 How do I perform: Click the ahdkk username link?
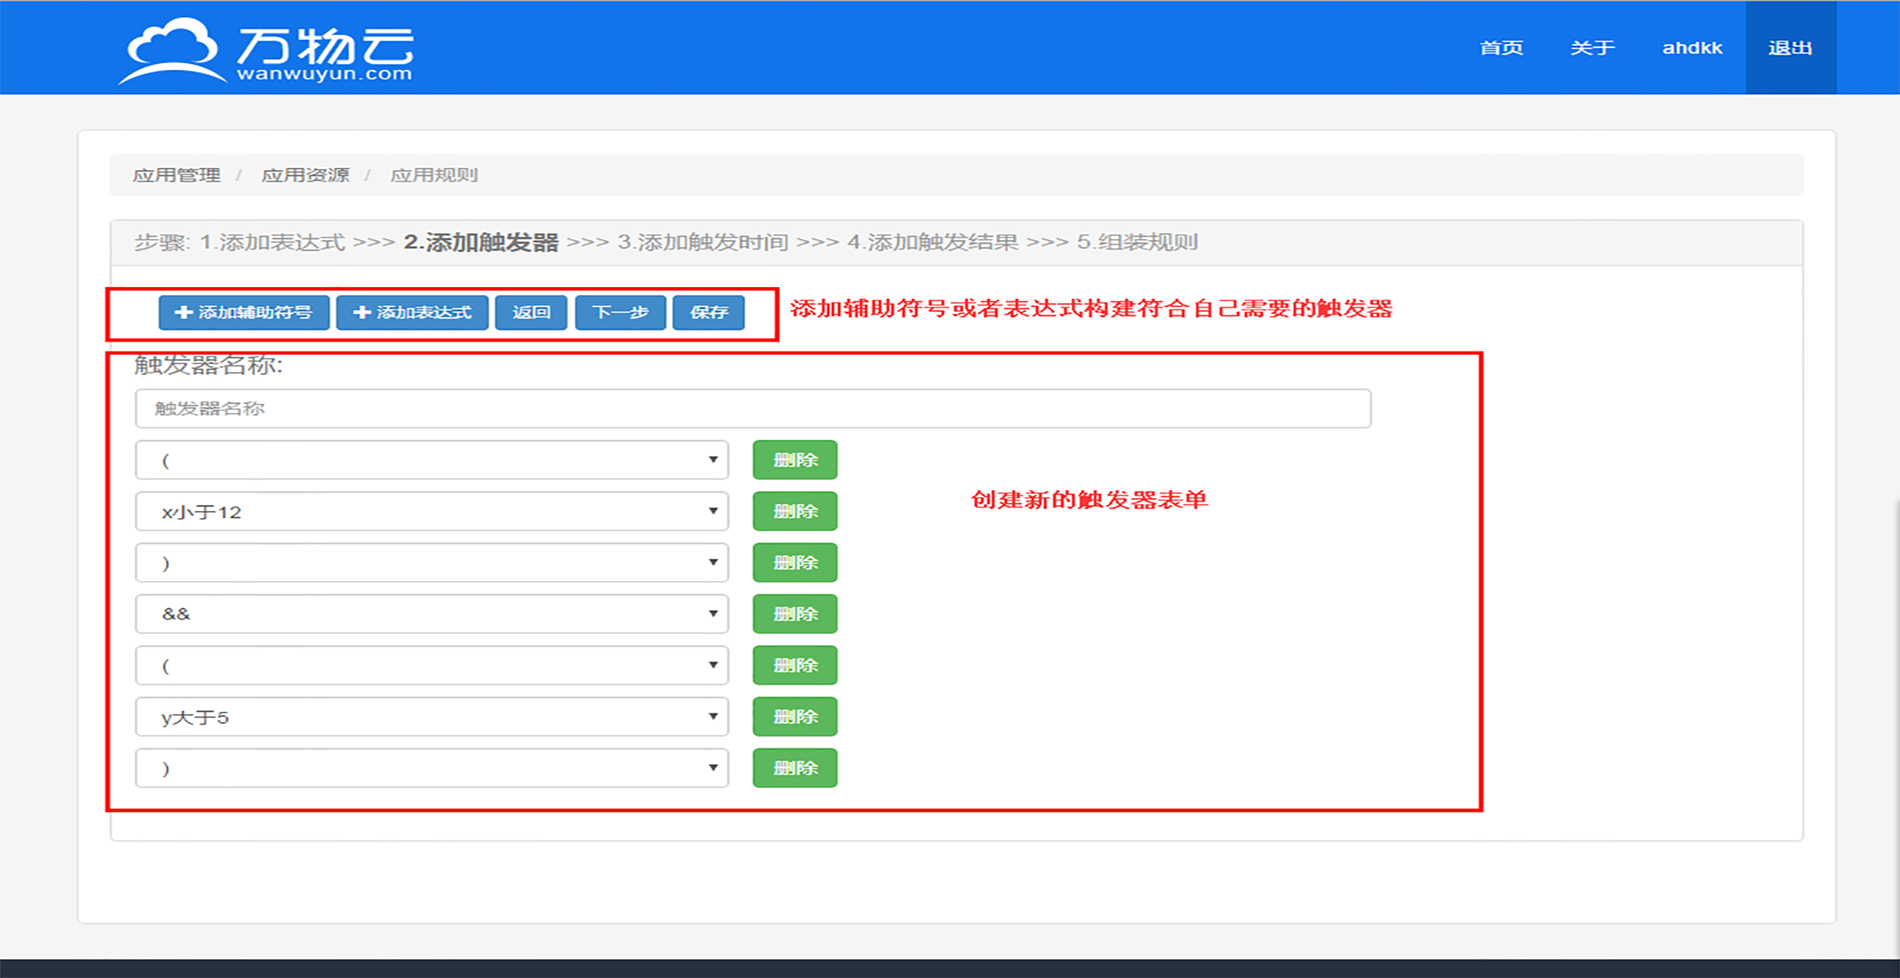click(1692, 48)
